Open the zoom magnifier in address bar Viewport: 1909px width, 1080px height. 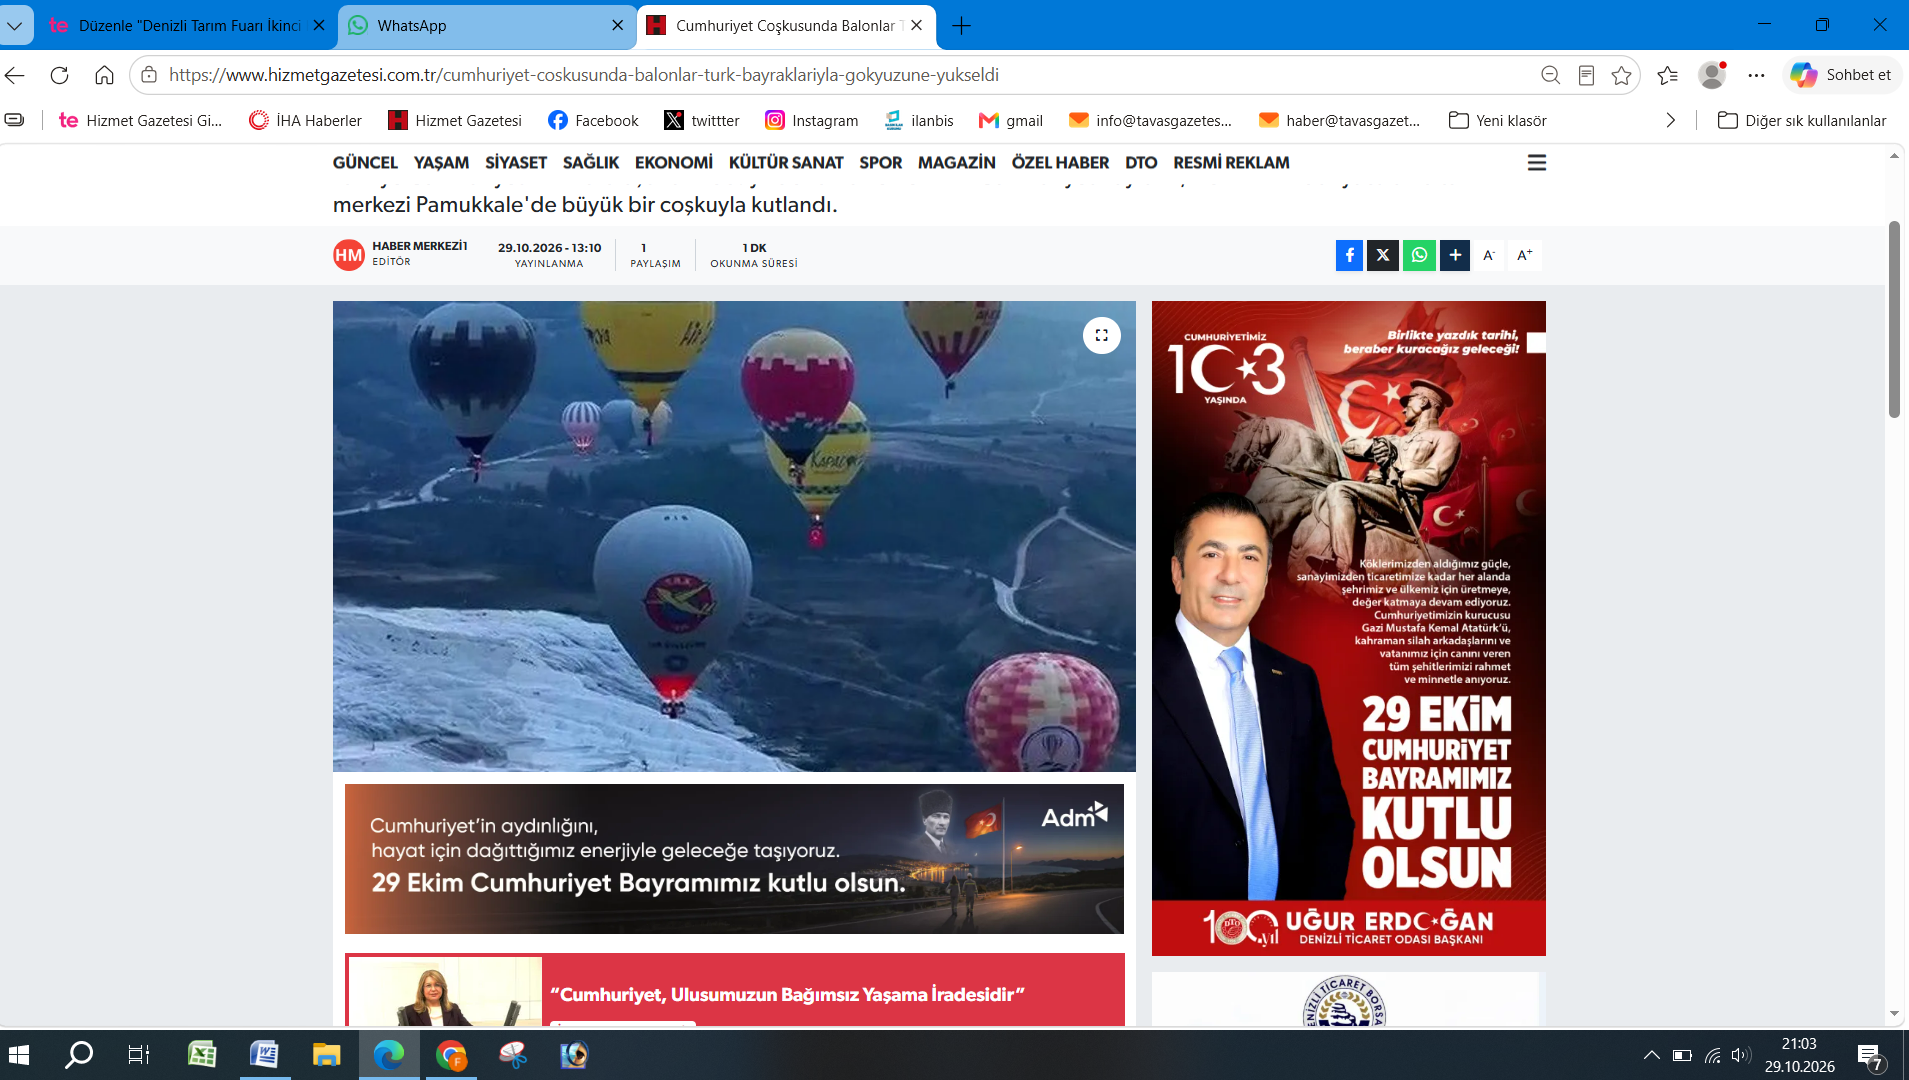coord(1550,75)
